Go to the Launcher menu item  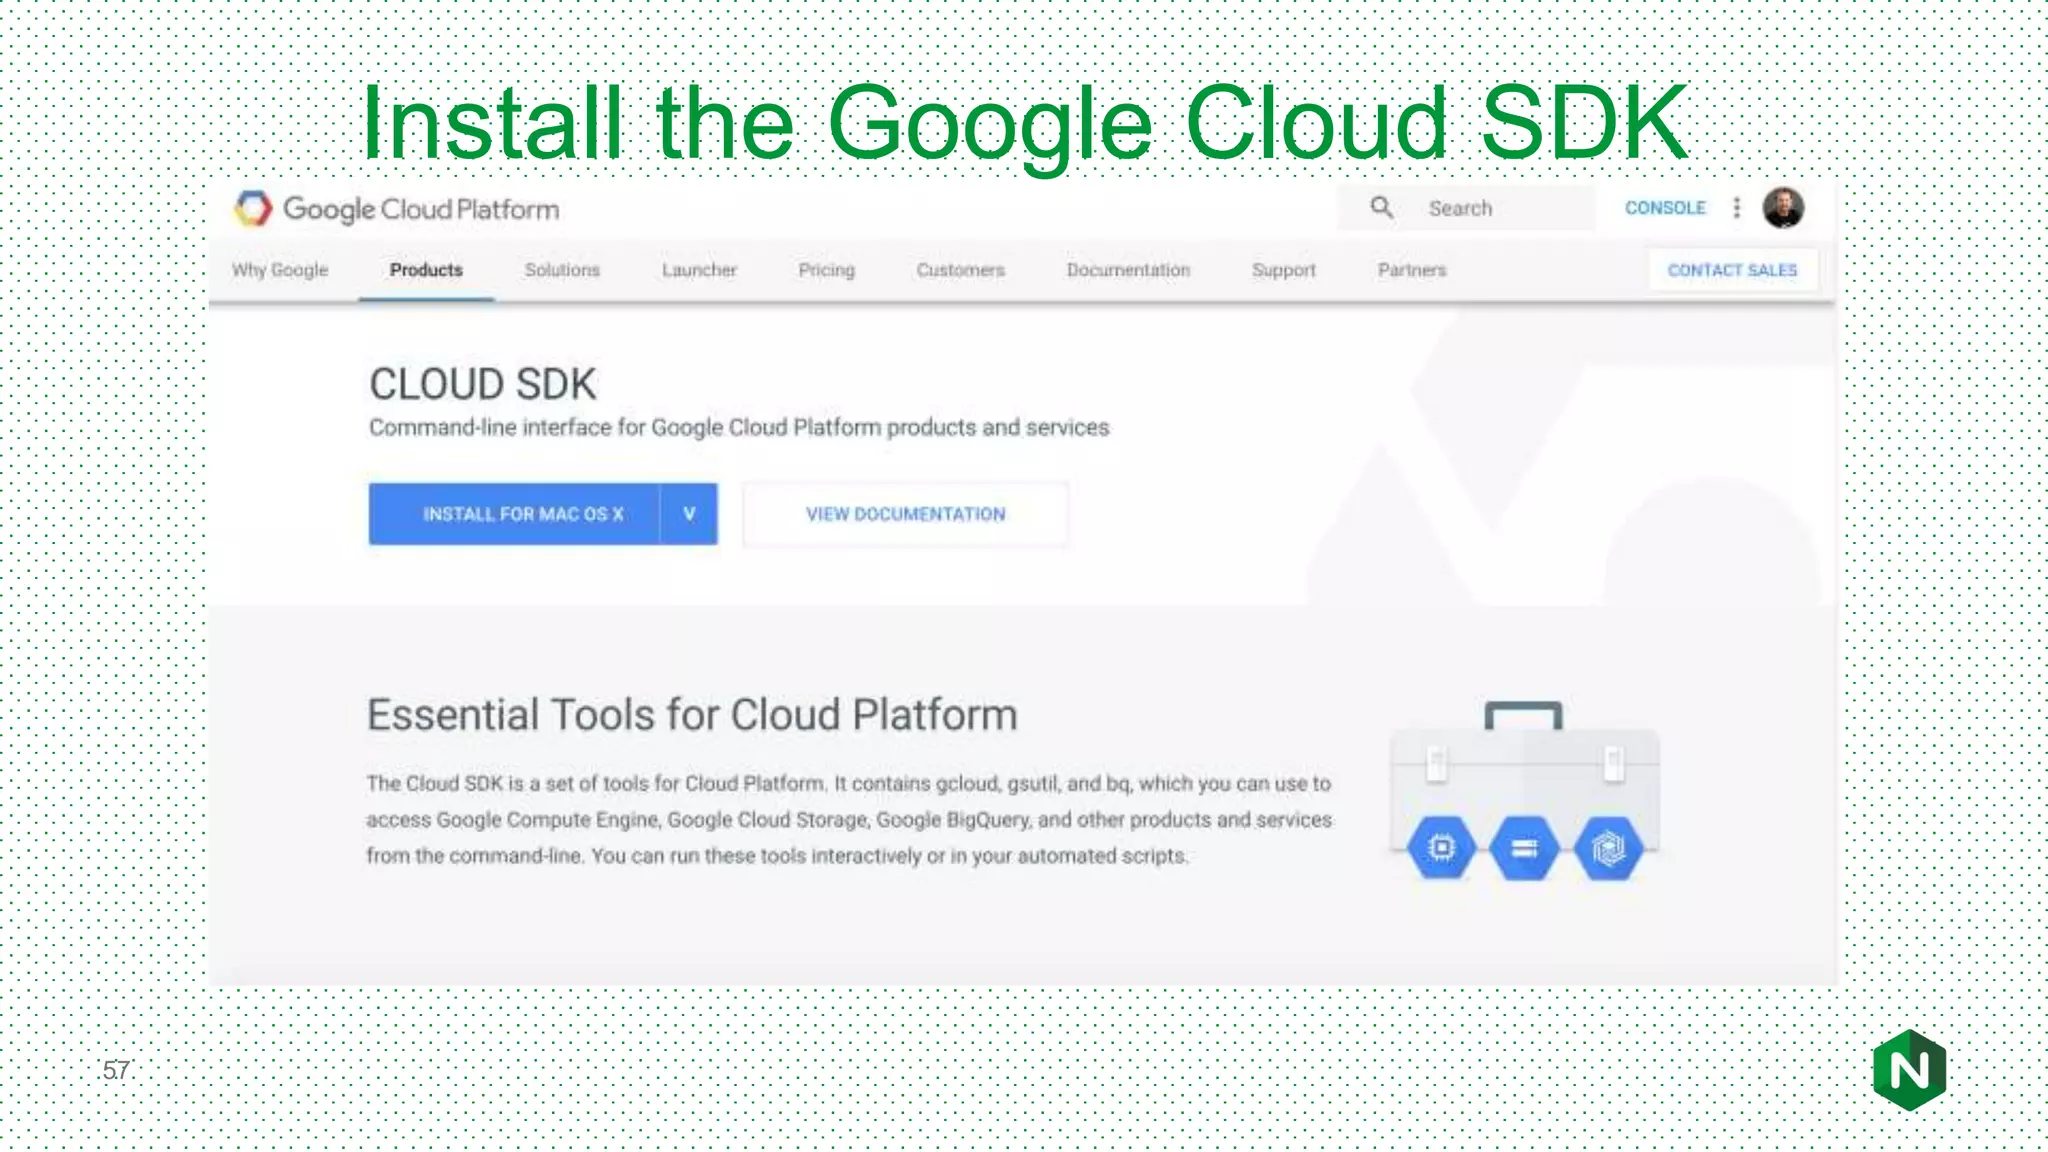pos(699,270)
